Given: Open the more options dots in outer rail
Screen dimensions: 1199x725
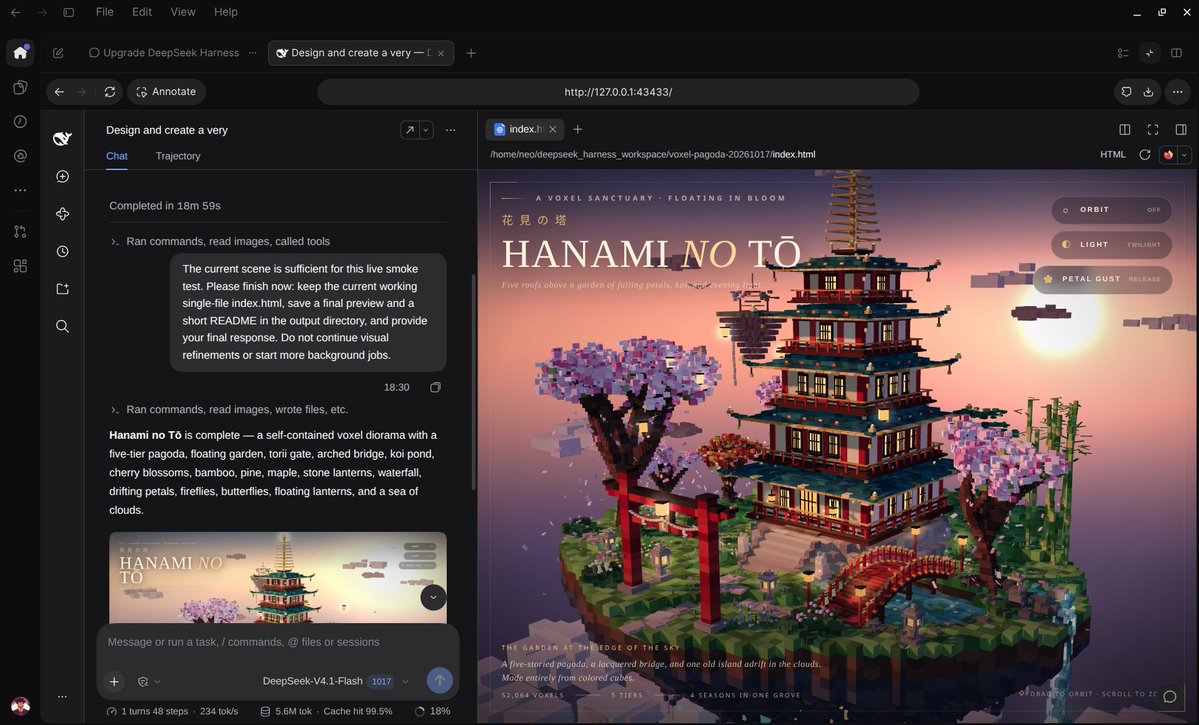Looking at the screenshot, I should [x=21, y=190].
